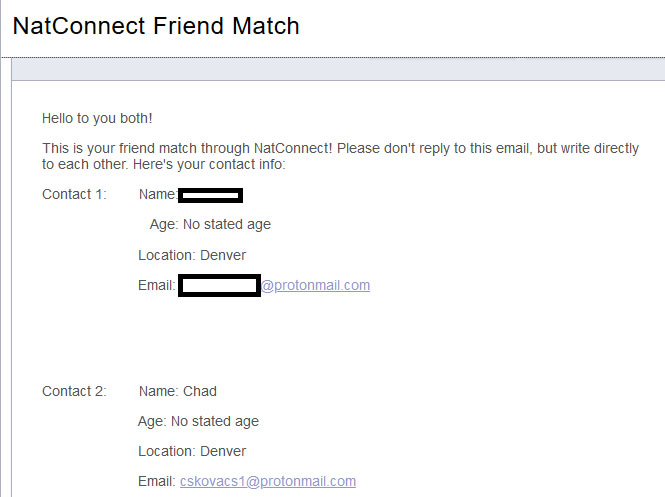This screenshot has height=497, width=665.
Task: Click the redacted name box for Contact 1
Action: click(x=210, y=195)
